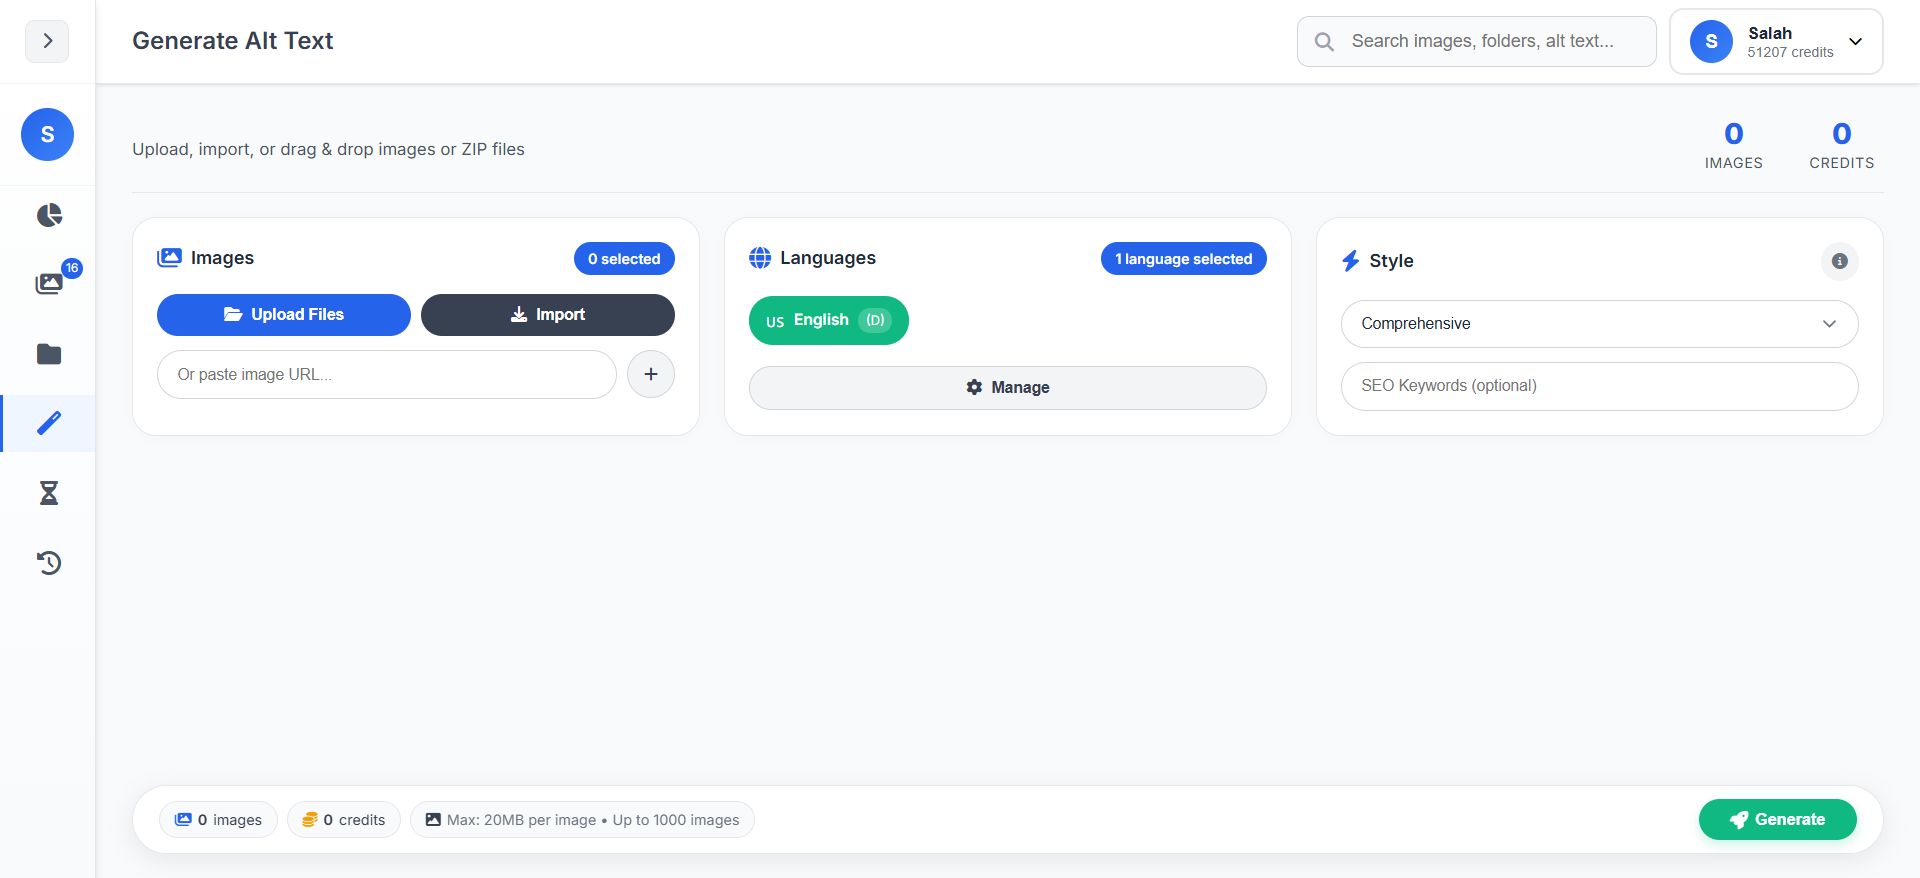This screenshot has height=878, width=1920.
Task: Click the 0 credits chip in the footer
Action: [344, 820]
